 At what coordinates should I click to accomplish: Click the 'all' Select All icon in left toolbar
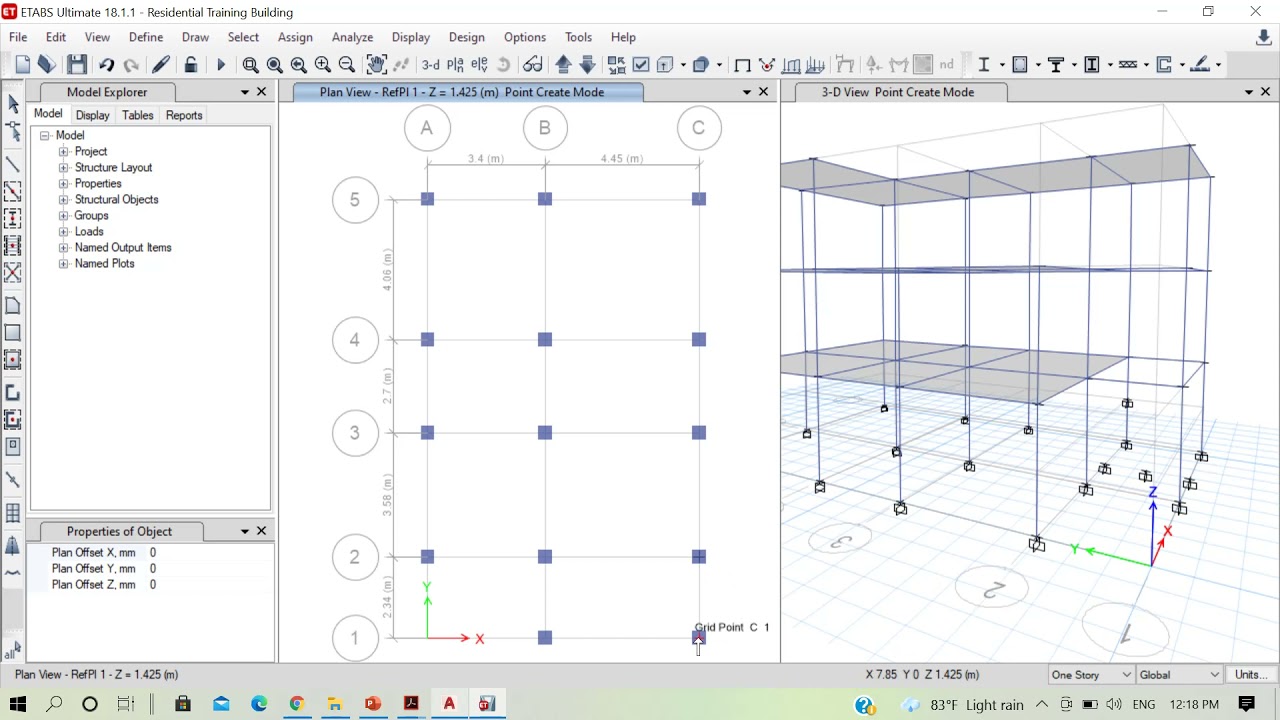(x=13, y=651)
